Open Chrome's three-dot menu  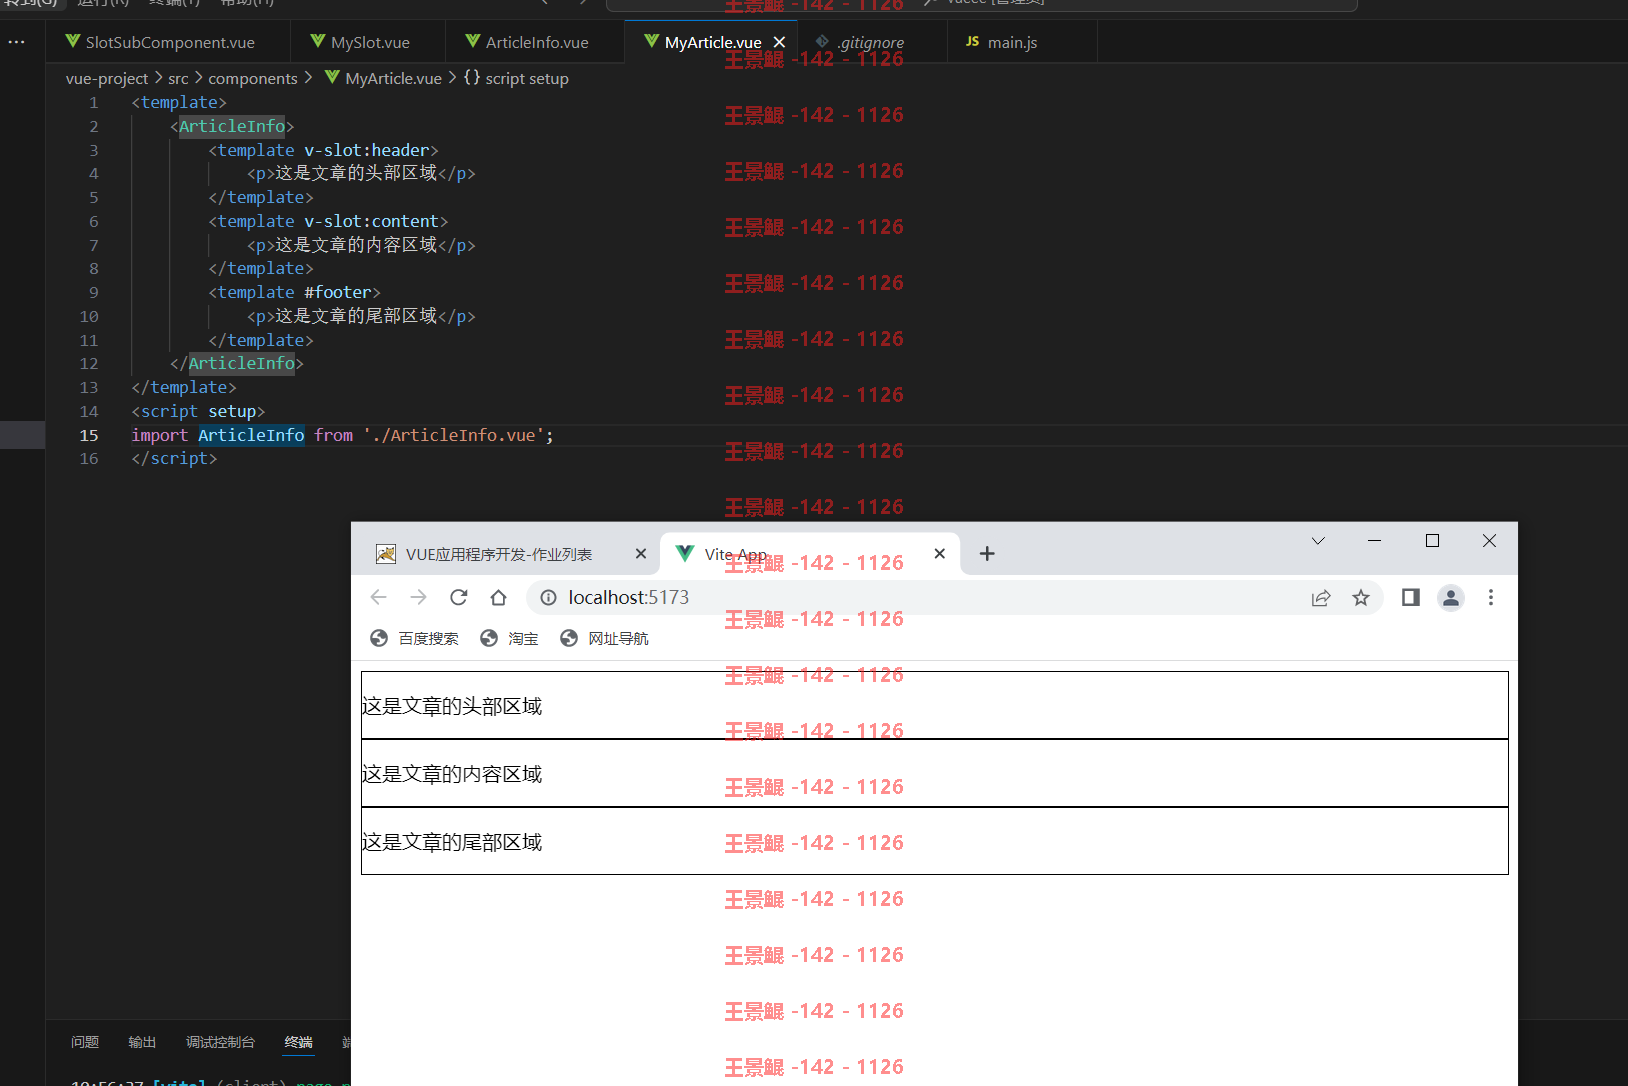point(1491,597)
